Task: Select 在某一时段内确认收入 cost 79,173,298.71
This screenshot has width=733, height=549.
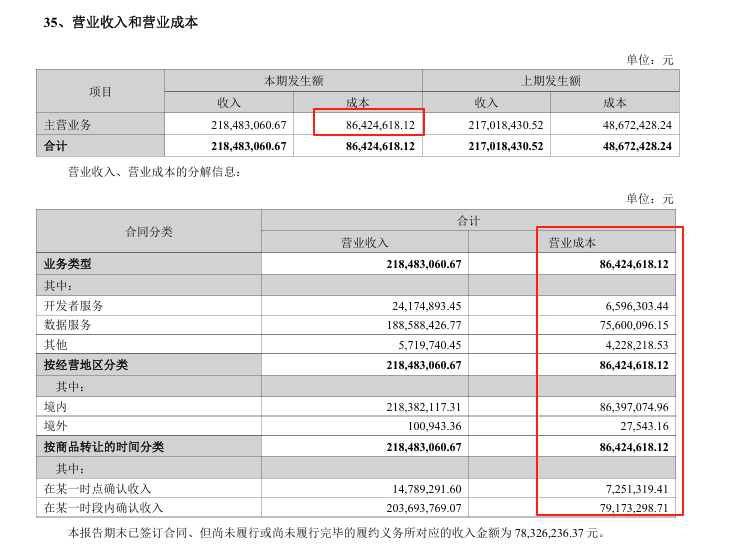Action: coord(621,508)
